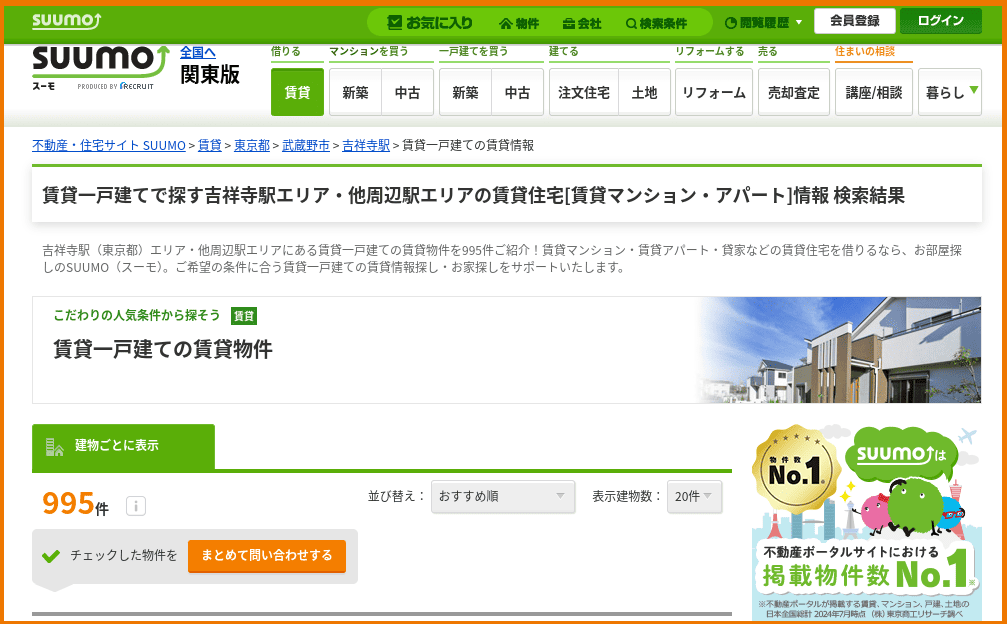1007x624 pixels.
Task: Select the 賃貸 navigation tab
Action: [297, 92]
